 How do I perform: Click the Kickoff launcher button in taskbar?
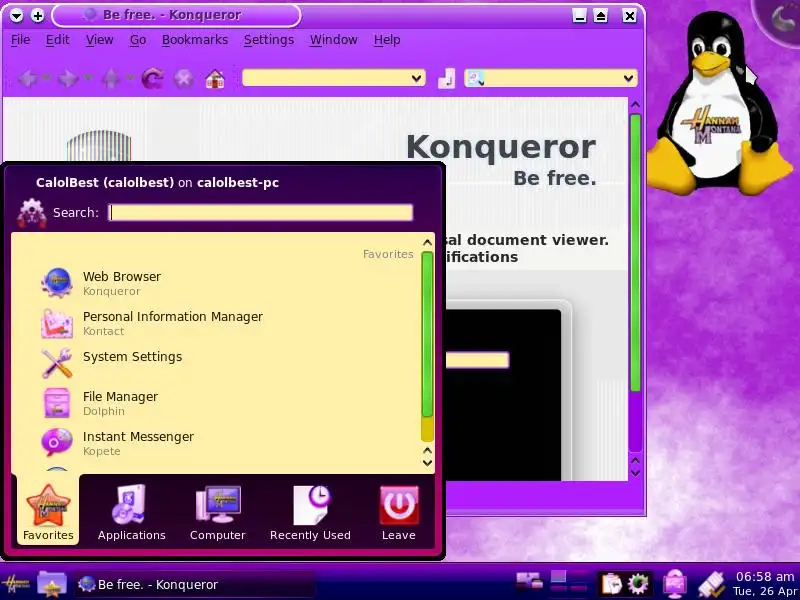point(15,584)
